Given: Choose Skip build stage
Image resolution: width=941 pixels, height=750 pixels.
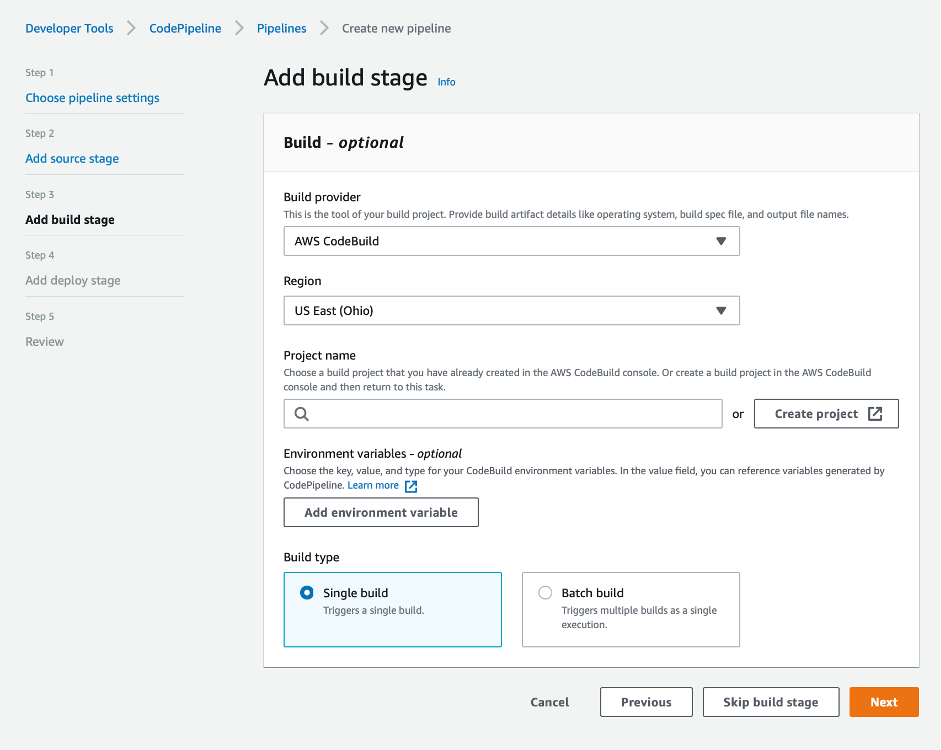Looking at the screenshot, I should 770,701.
